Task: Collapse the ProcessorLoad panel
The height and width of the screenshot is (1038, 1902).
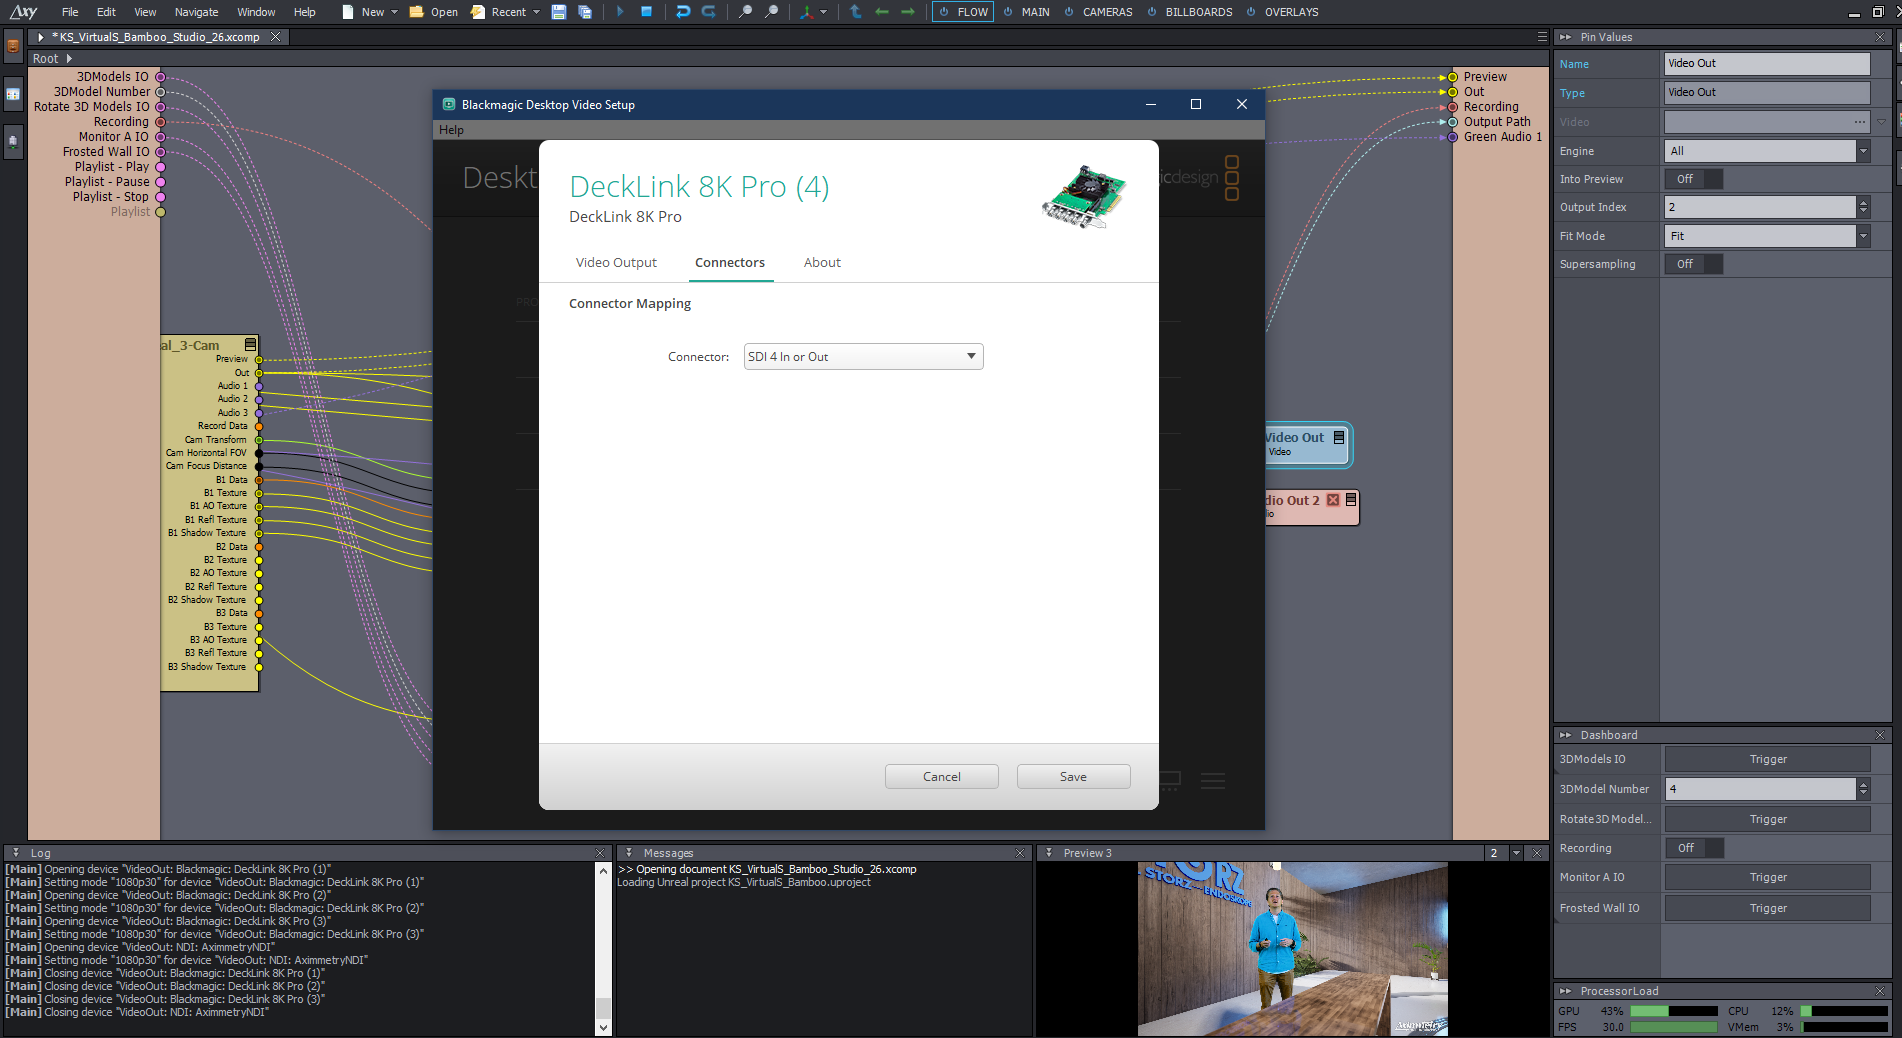Action: pos(1565,991)
